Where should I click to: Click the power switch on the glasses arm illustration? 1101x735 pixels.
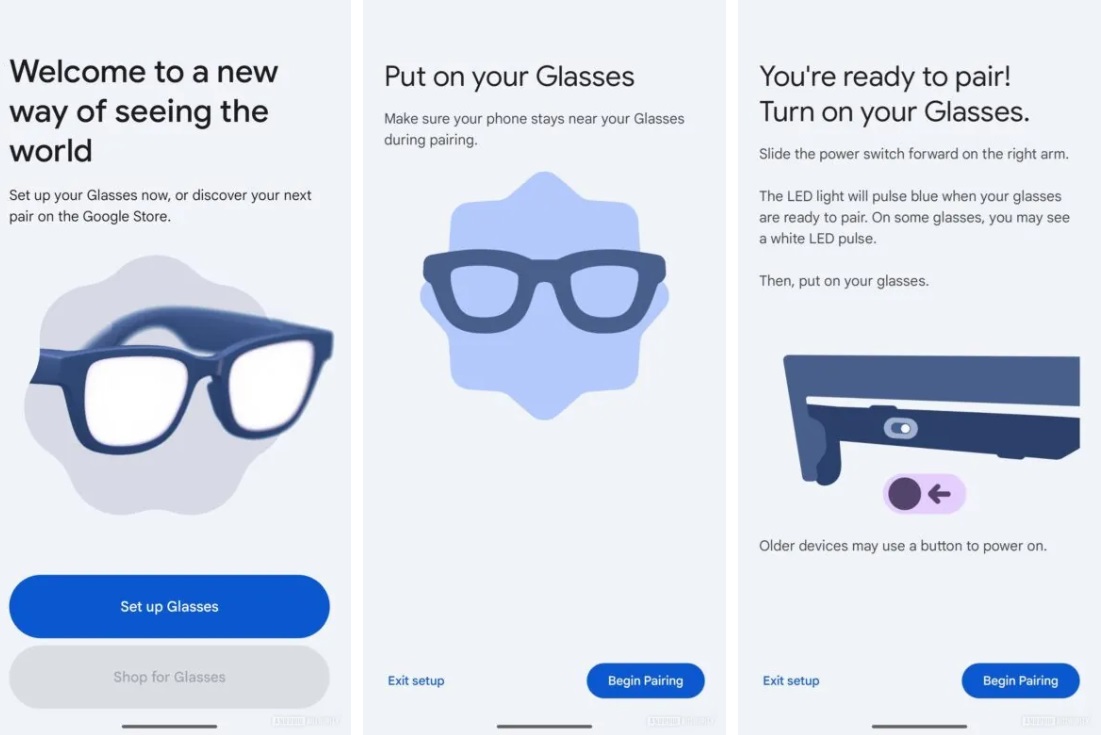901,428
